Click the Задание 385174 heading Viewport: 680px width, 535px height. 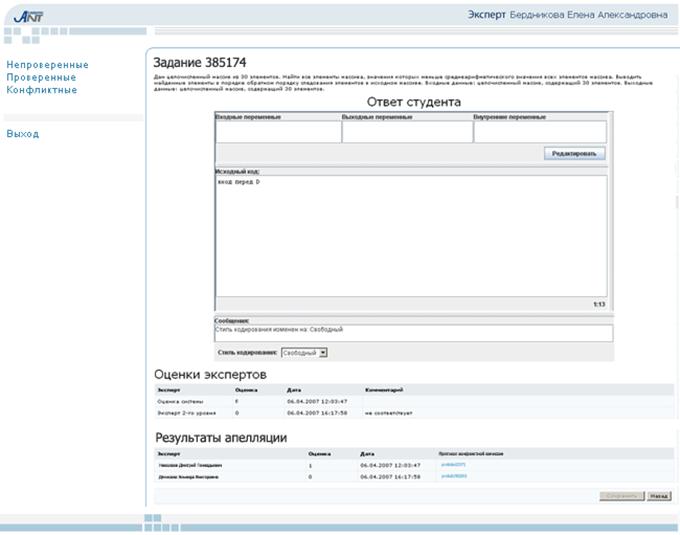(199, 63)
